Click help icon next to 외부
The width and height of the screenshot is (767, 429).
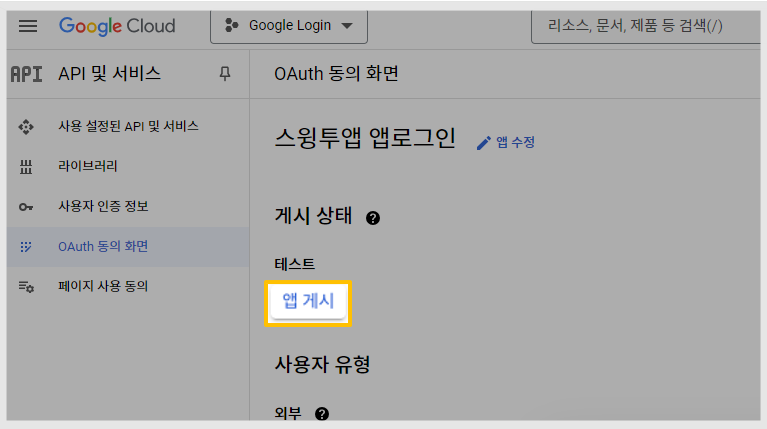click(322, 414)
